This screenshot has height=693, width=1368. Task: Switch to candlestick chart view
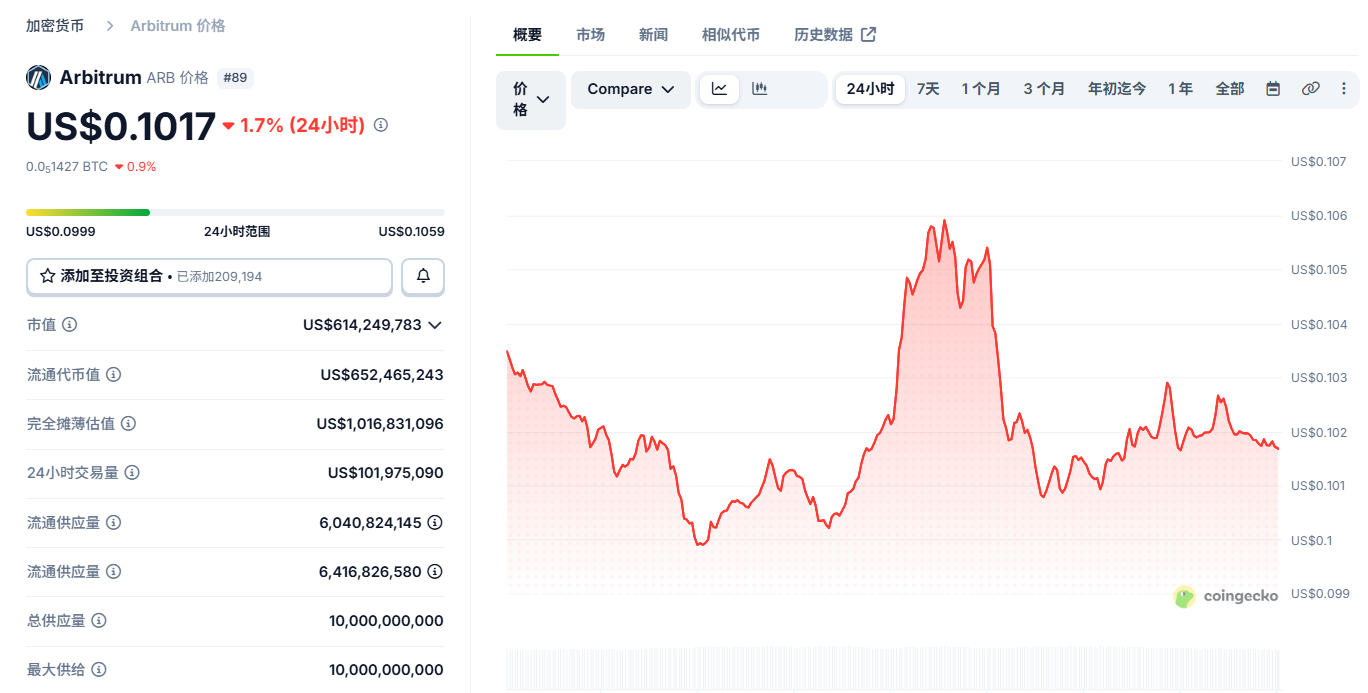tap(760, 89)
